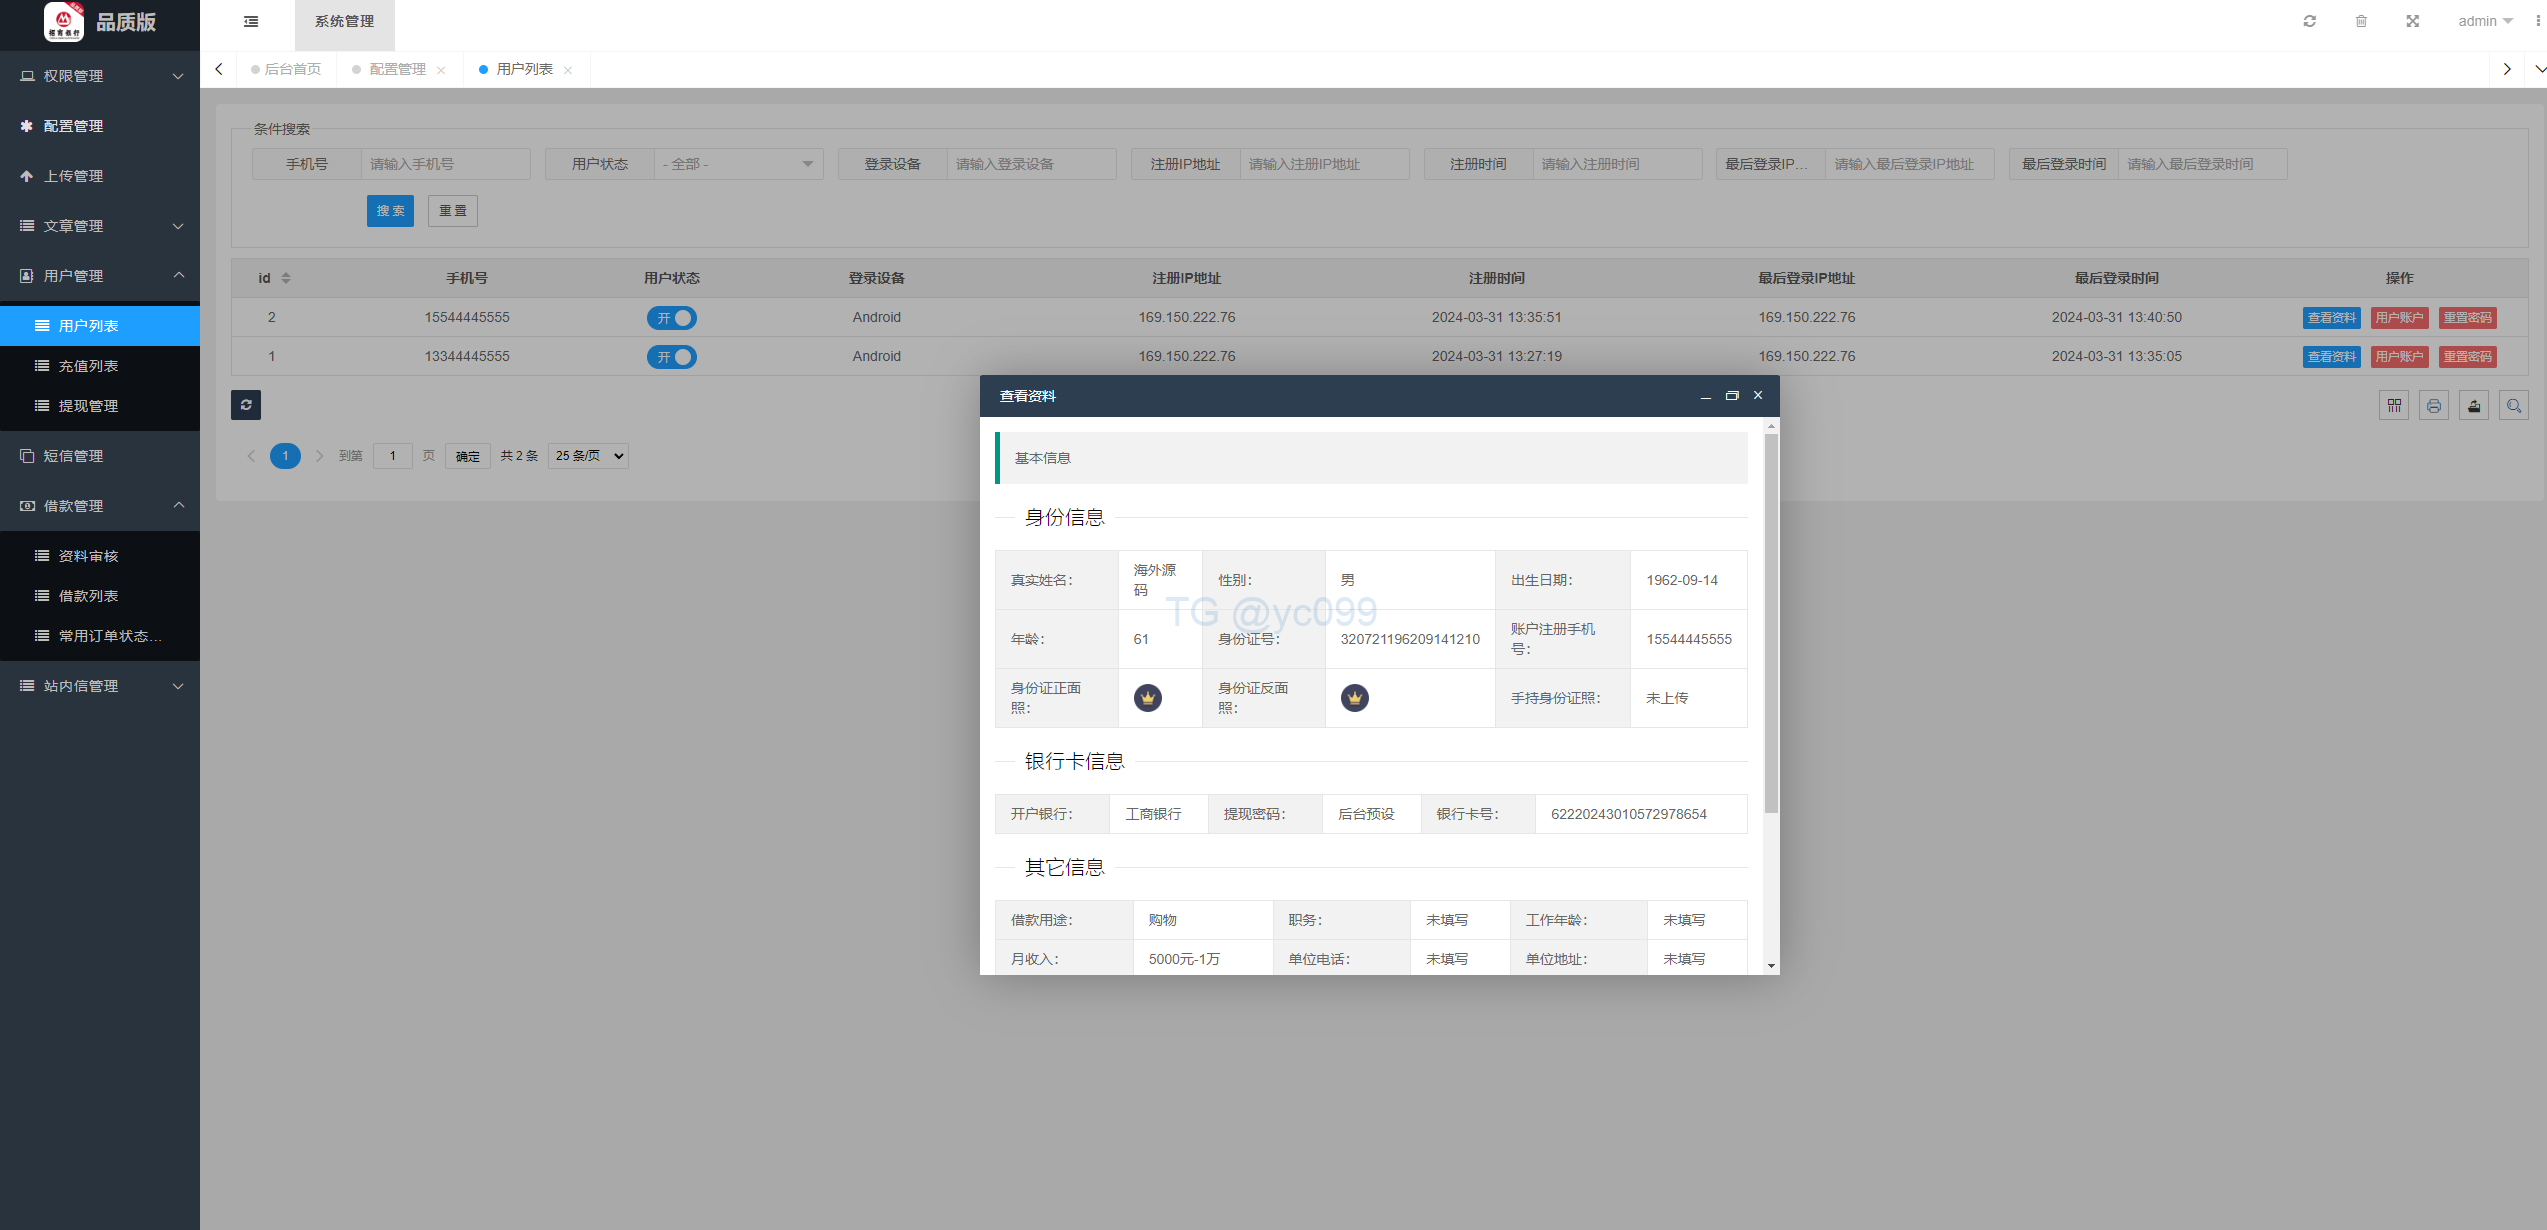Expand the 权限管理 sidebar menu
This screenshot has width=2547, height=1230.
(100, 76)
